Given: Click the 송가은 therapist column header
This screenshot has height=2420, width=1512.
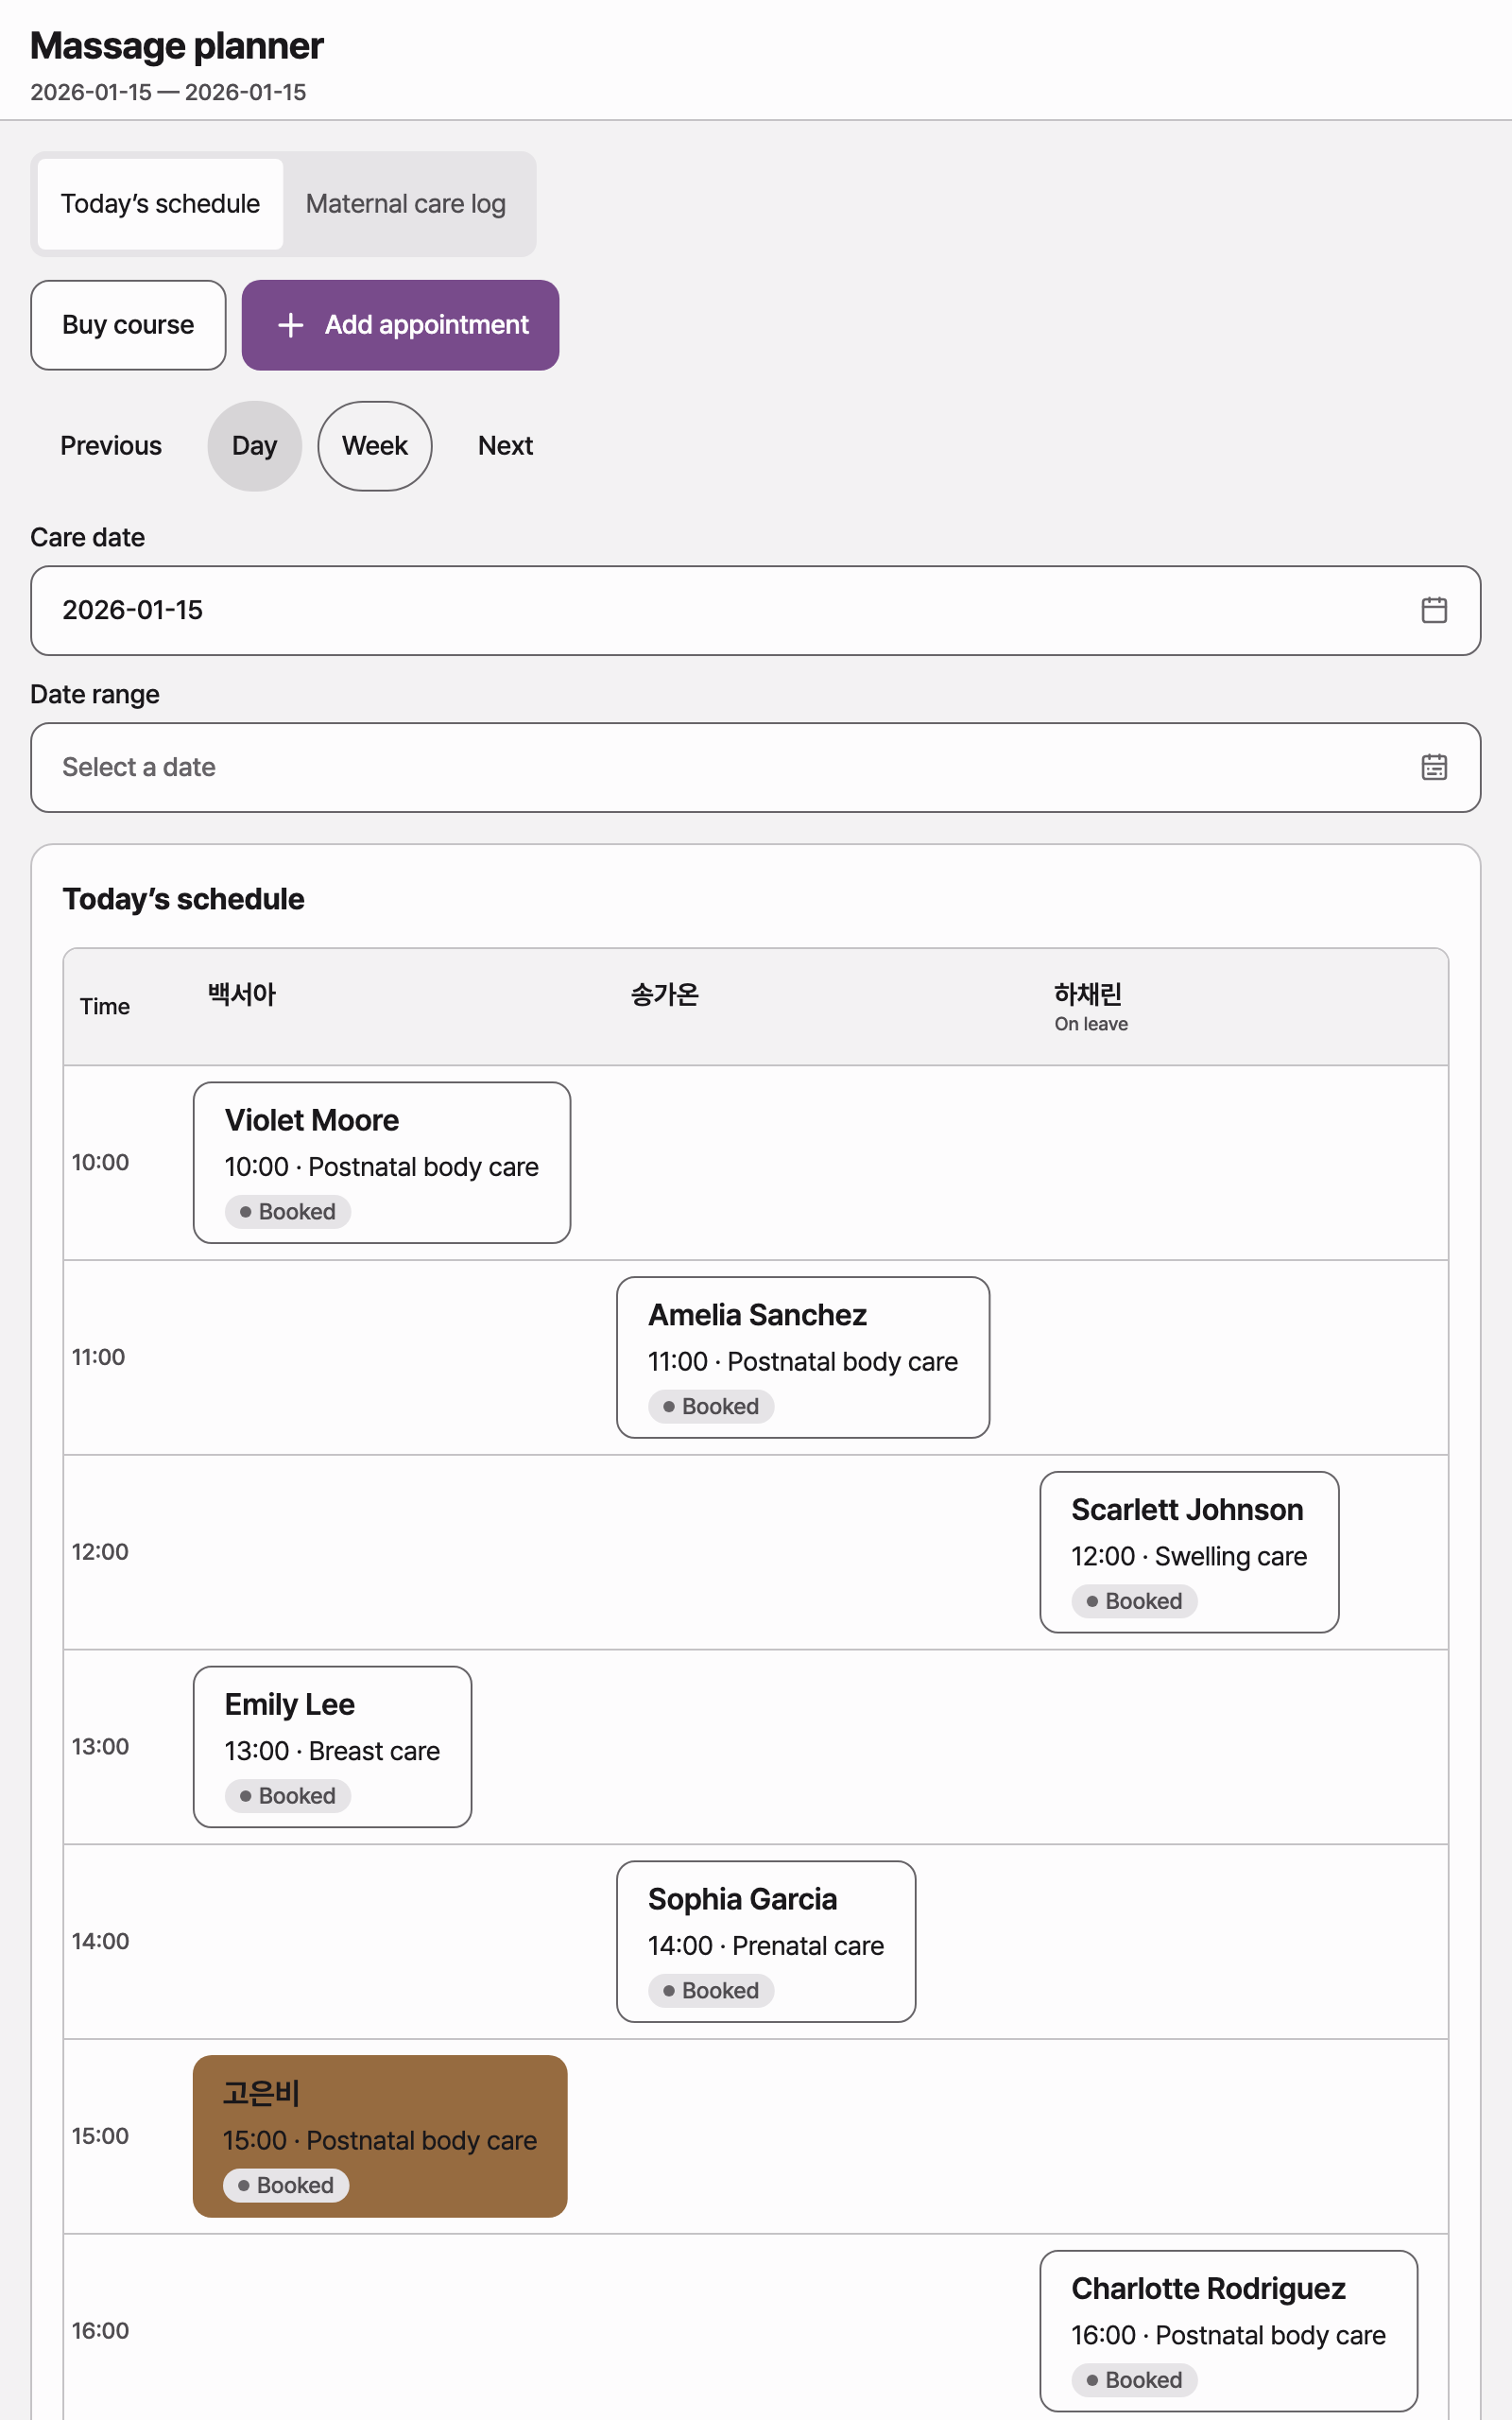Looking at the screenshot, I should (665, 994).
